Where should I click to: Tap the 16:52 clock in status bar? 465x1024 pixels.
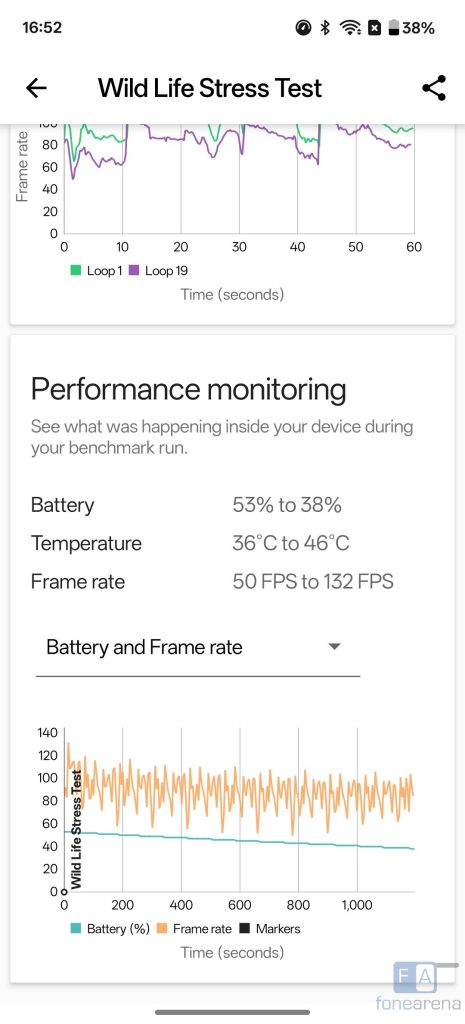coord(42,28)
